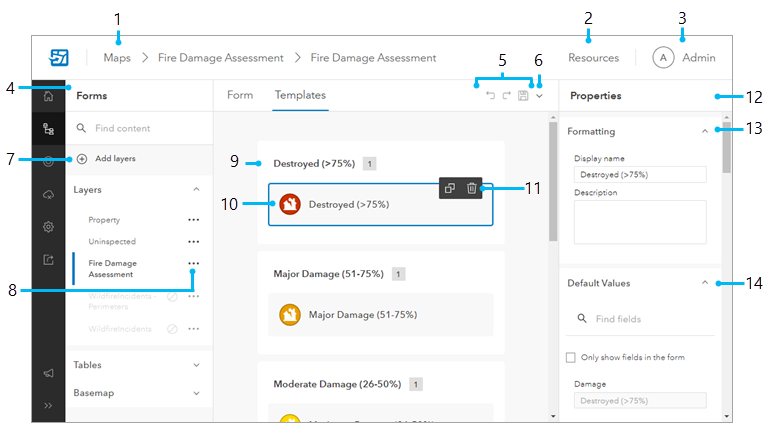The image size is (772, 423).
Task: Open the home icon in sidebar
Action: 48,96
